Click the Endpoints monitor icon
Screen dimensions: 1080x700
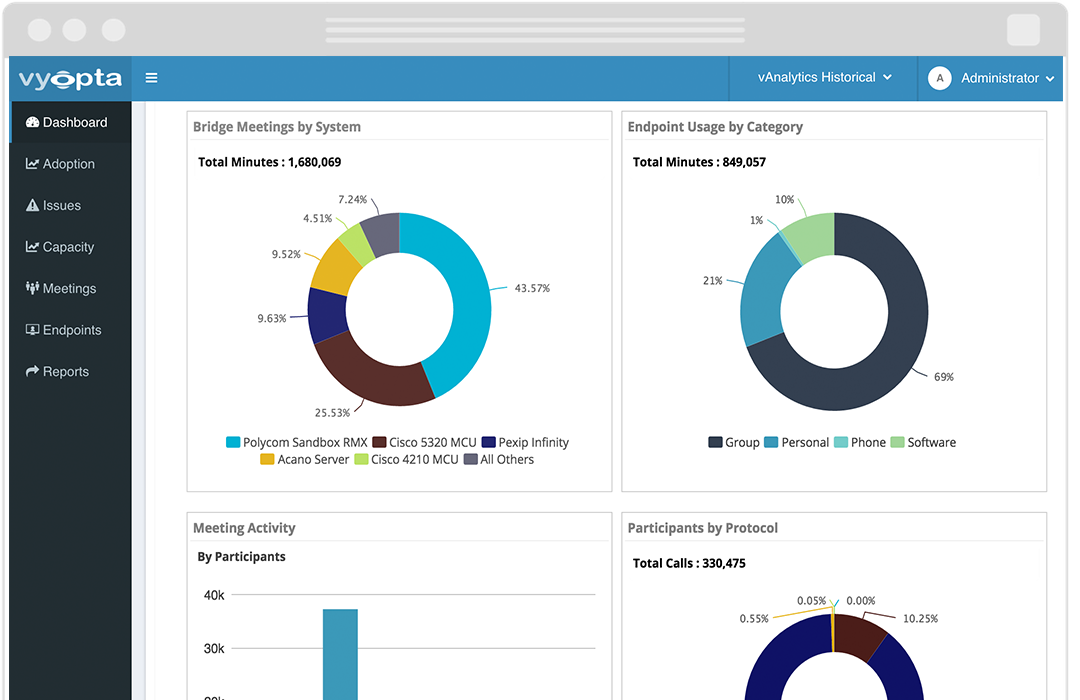32,329
